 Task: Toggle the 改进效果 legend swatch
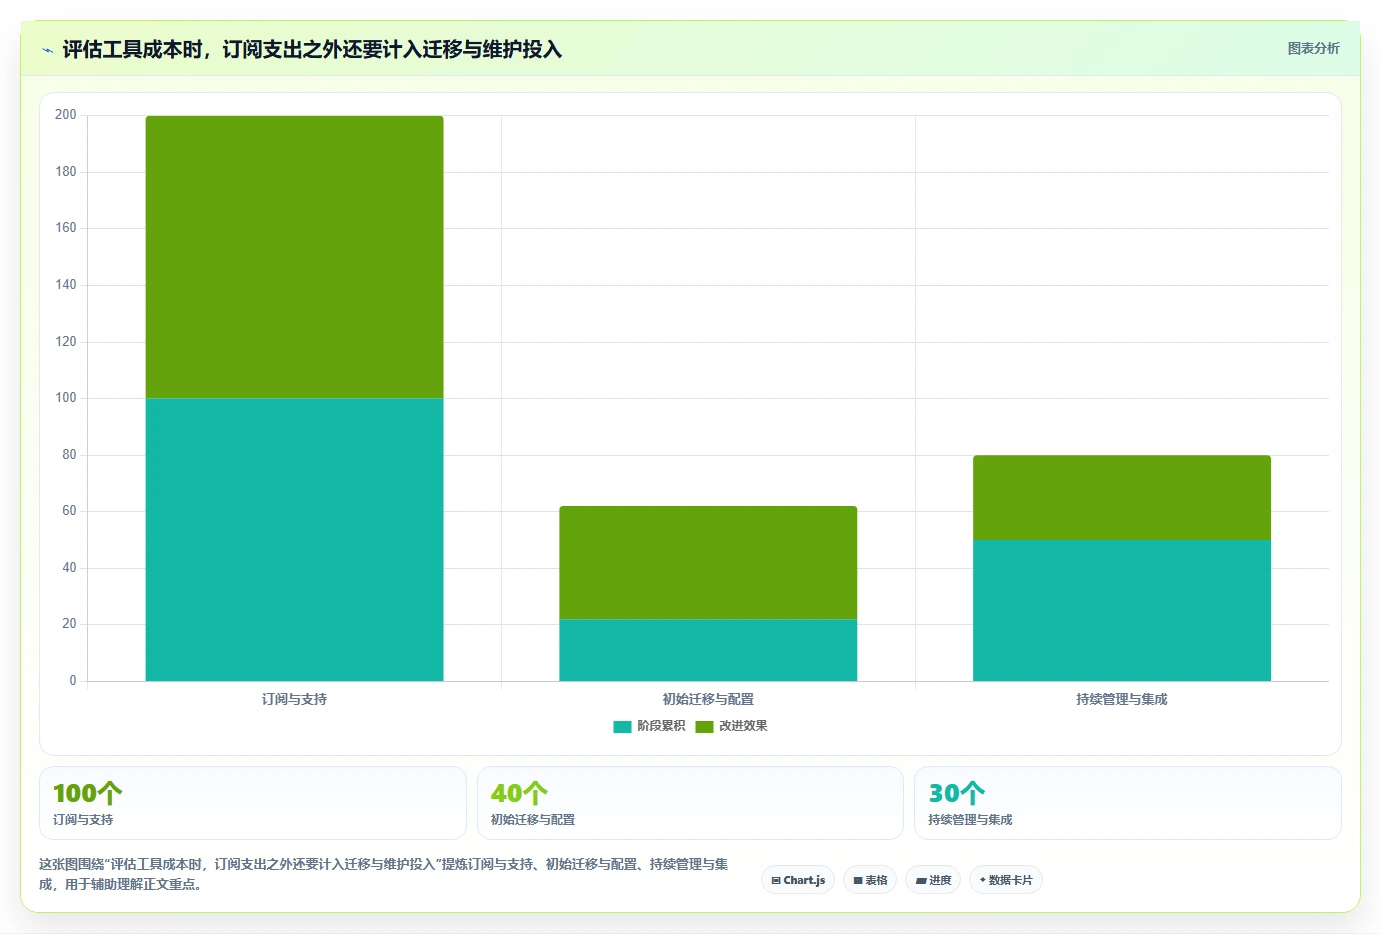(704, 726)
